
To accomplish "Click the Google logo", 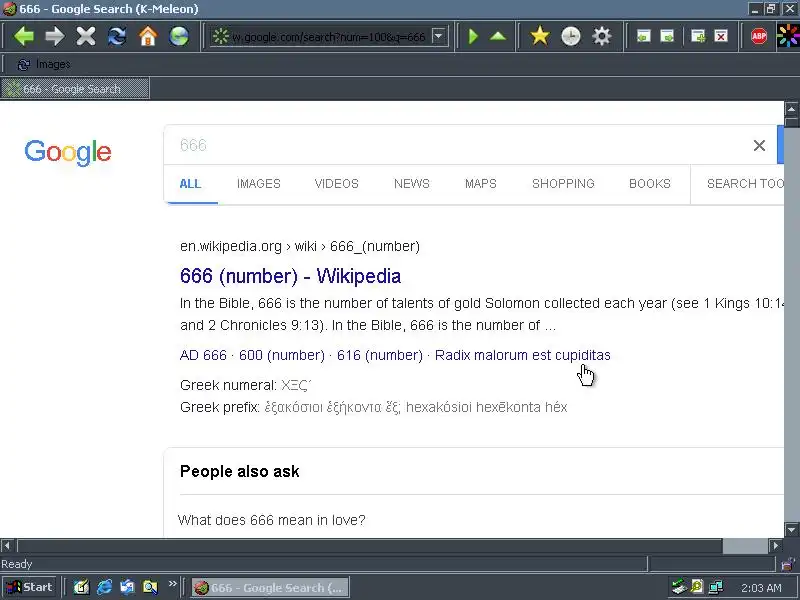I will coord(68,152).
